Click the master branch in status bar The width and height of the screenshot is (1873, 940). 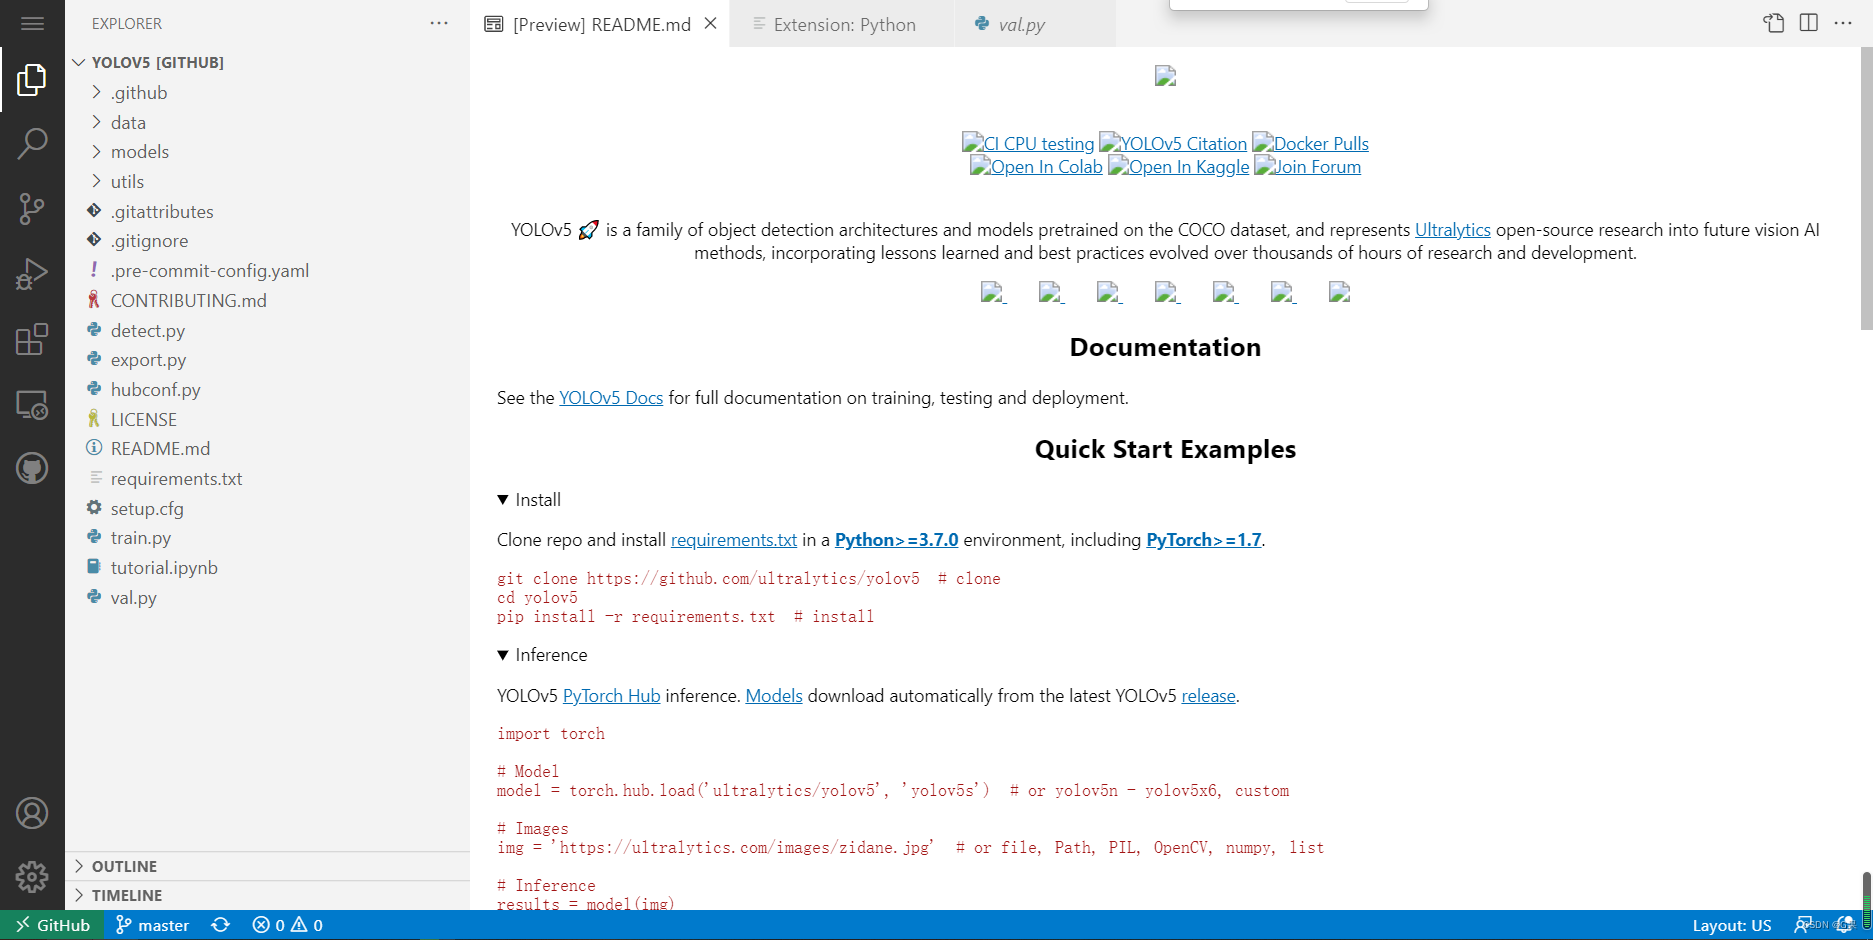152,925
